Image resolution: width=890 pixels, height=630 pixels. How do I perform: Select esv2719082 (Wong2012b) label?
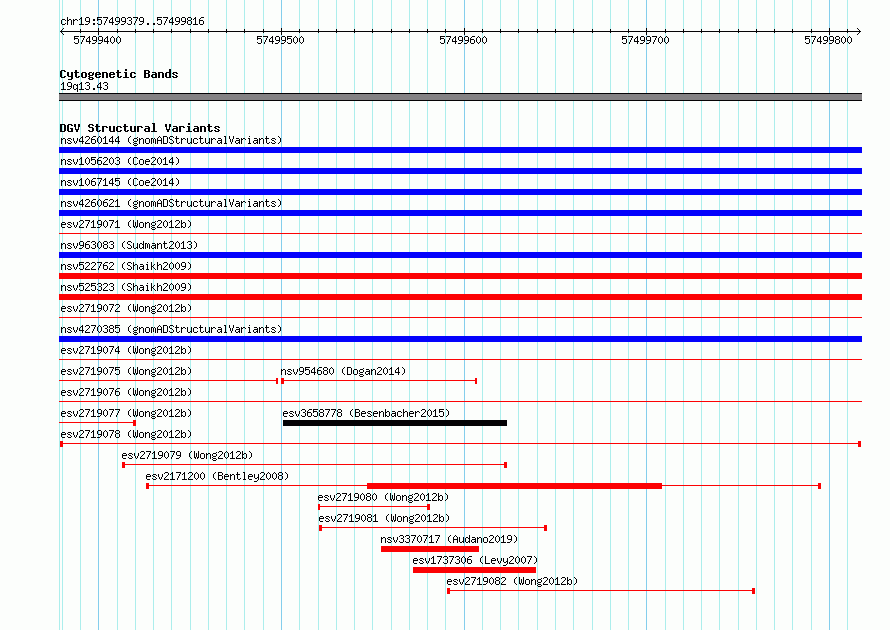(512, 581)
